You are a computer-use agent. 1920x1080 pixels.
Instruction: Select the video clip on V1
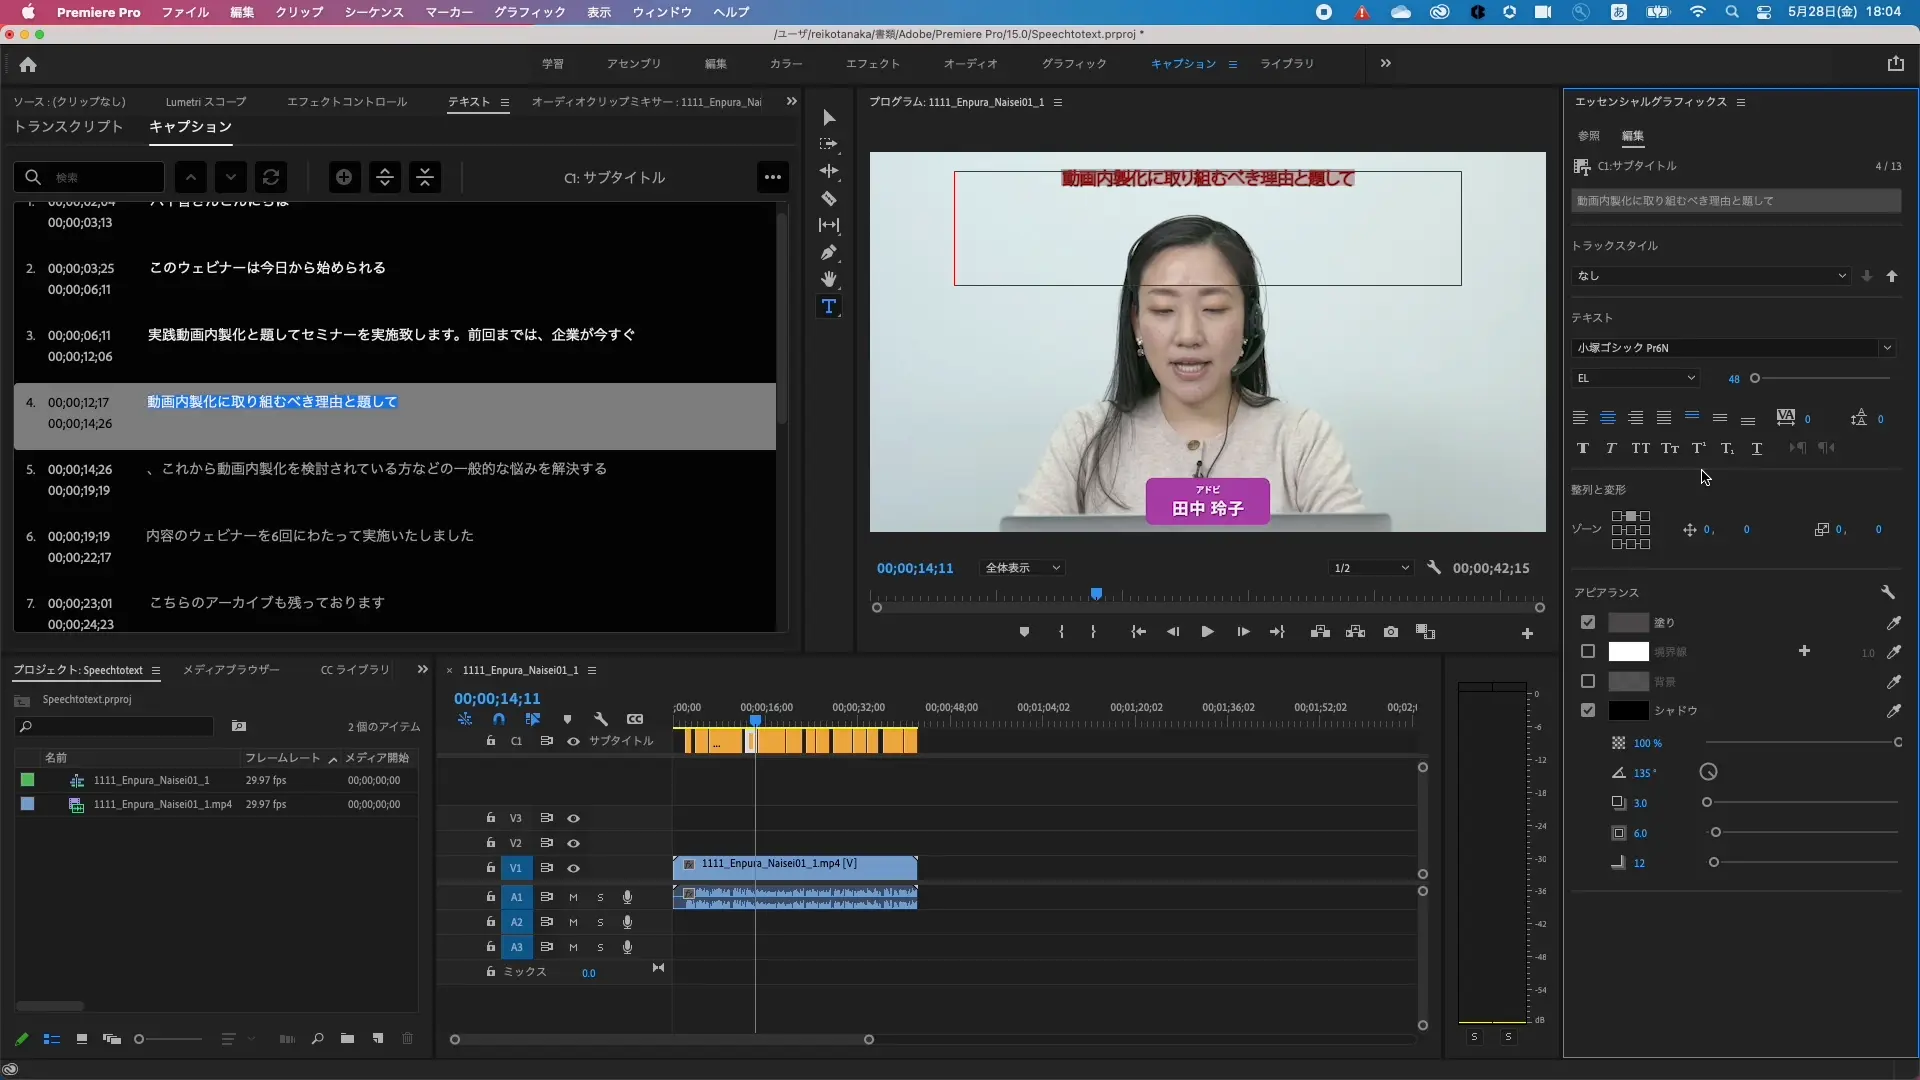pyautogui.click(x=795, y=867)
